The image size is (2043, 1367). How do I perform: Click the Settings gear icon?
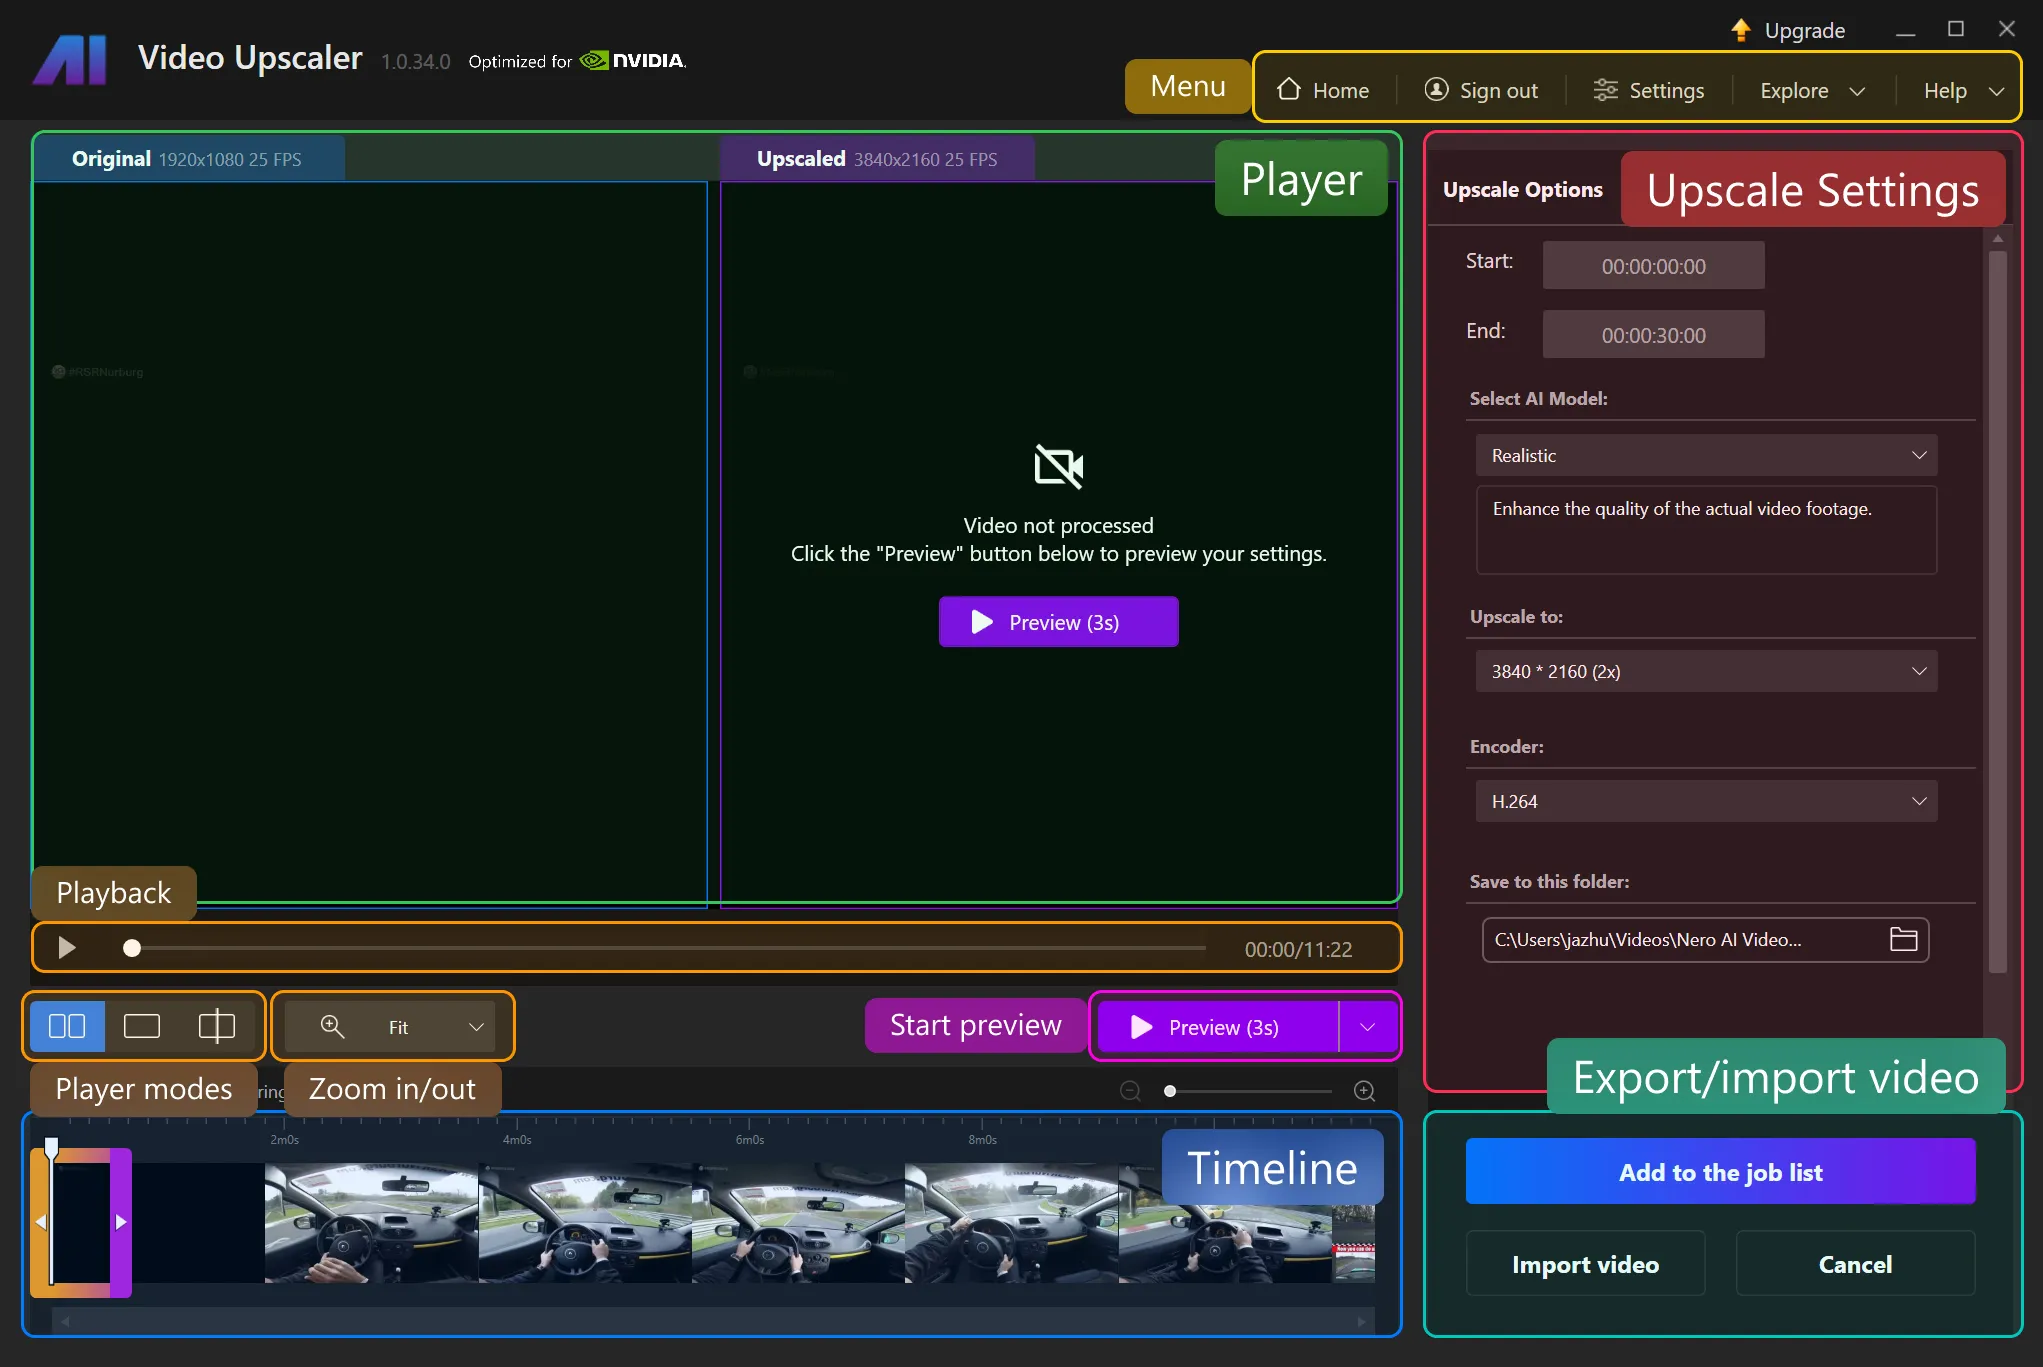[x=1605, y=89]
